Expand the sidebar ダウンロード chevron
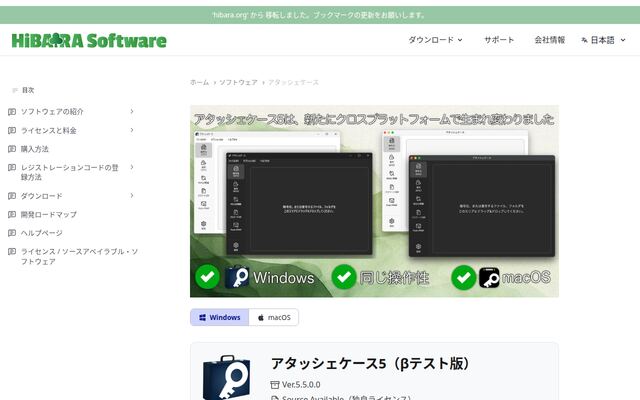 click(132, 196)
